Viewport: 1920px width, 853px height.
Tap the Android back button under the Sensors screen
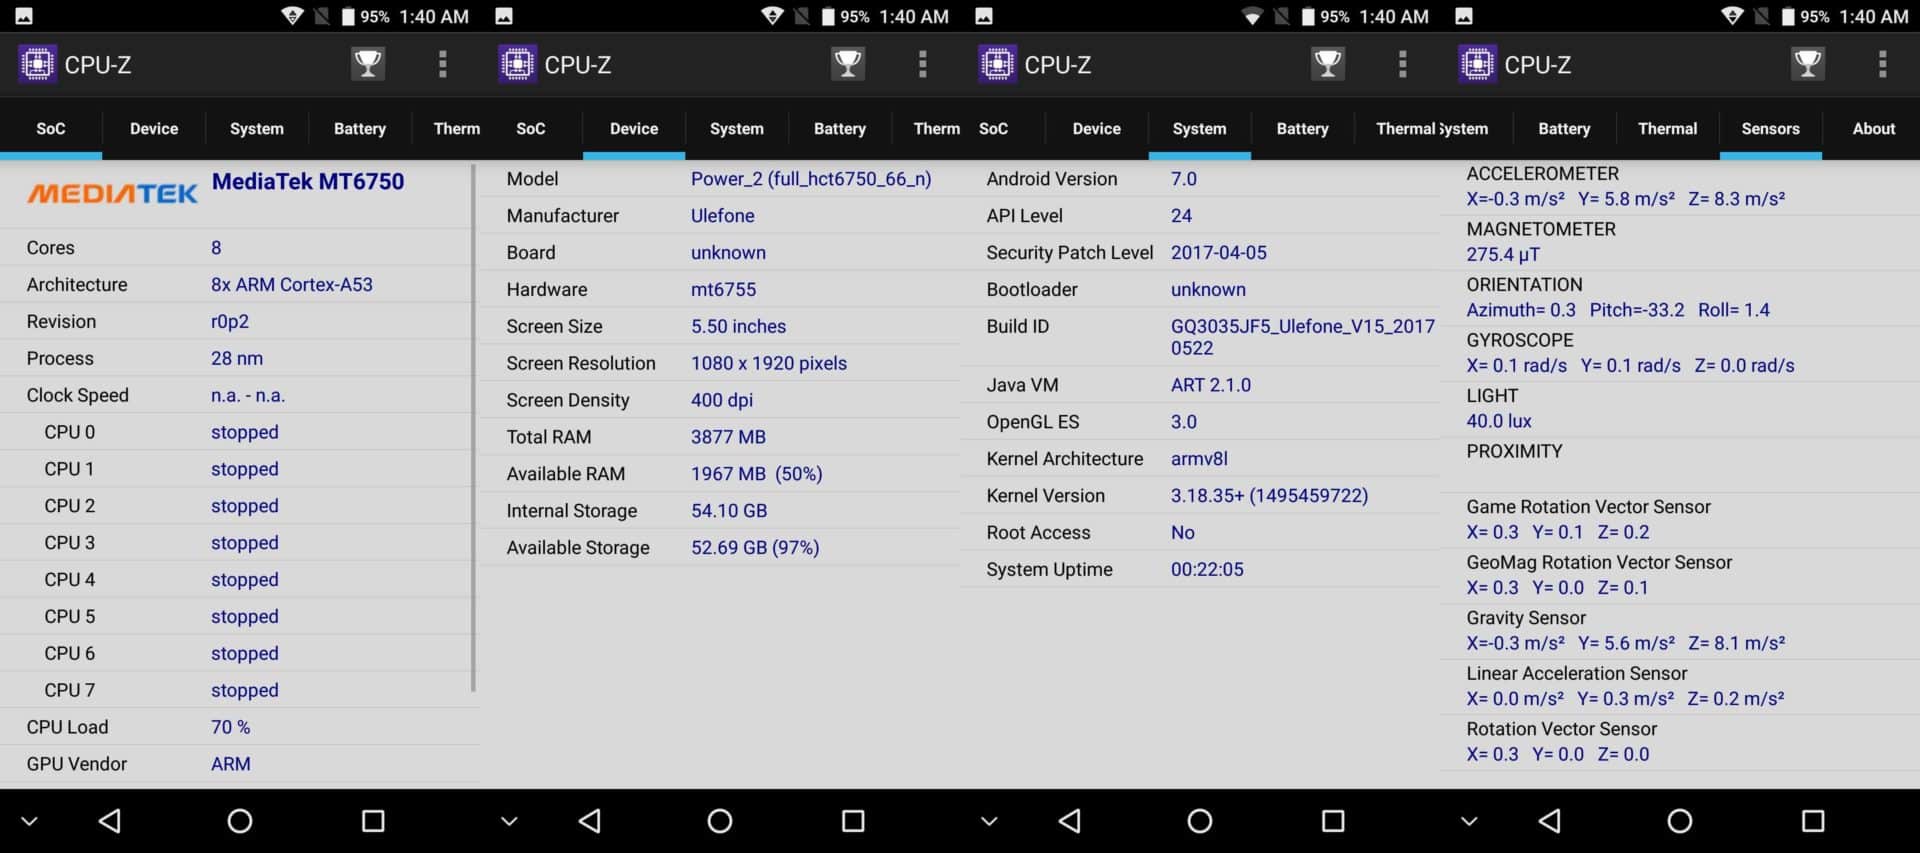point(1550,821)
